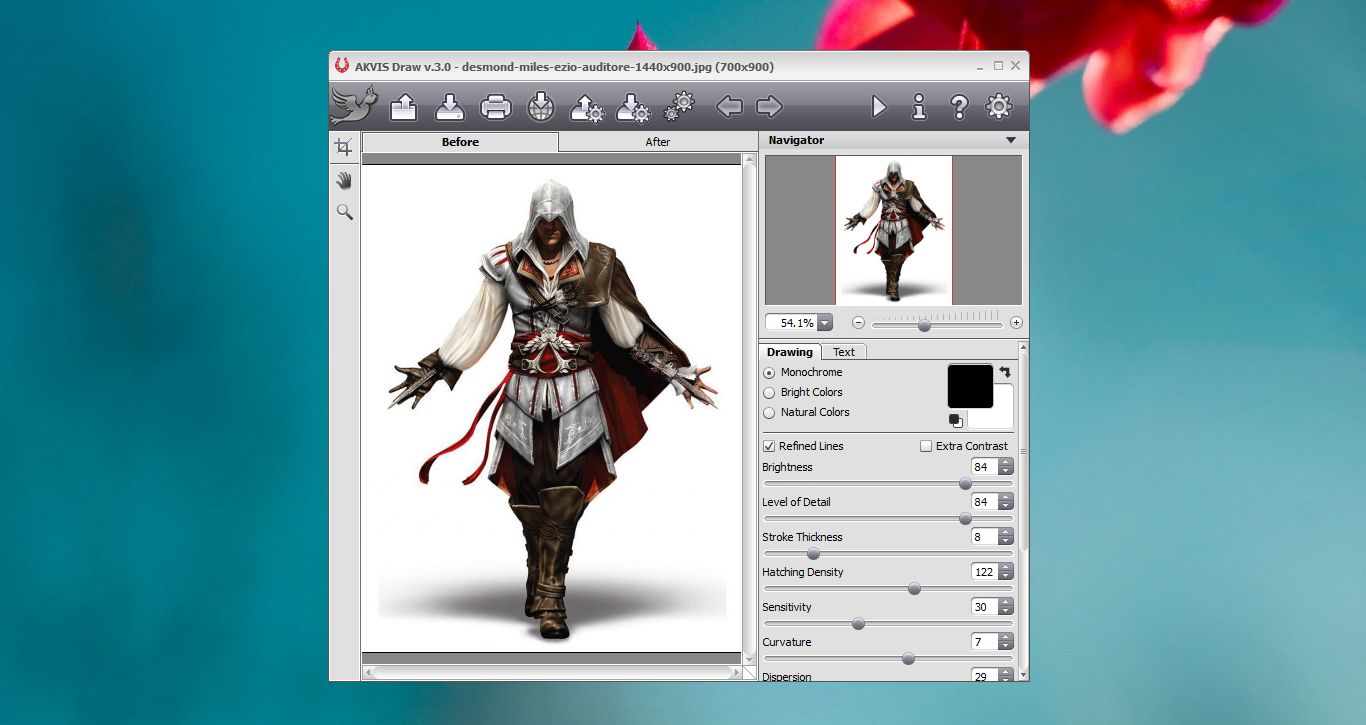Redo with the right arrow icon
Viewport: 1366px width, 725px height.
(x=769, y=106)
